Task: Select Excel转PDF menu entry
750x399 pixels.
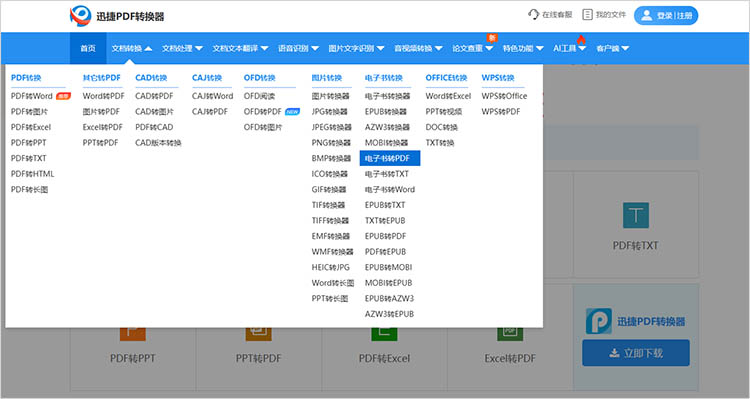Action: pos(102,127)
